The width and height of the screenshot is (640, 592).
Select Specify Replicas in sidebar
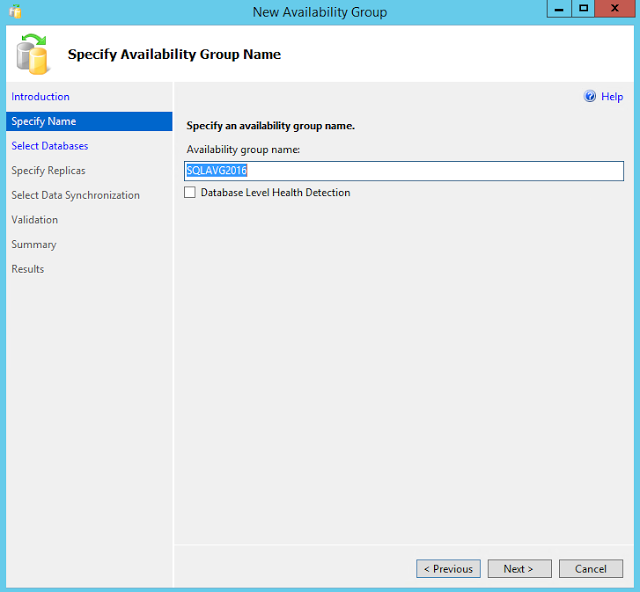[x=49, y=171]
